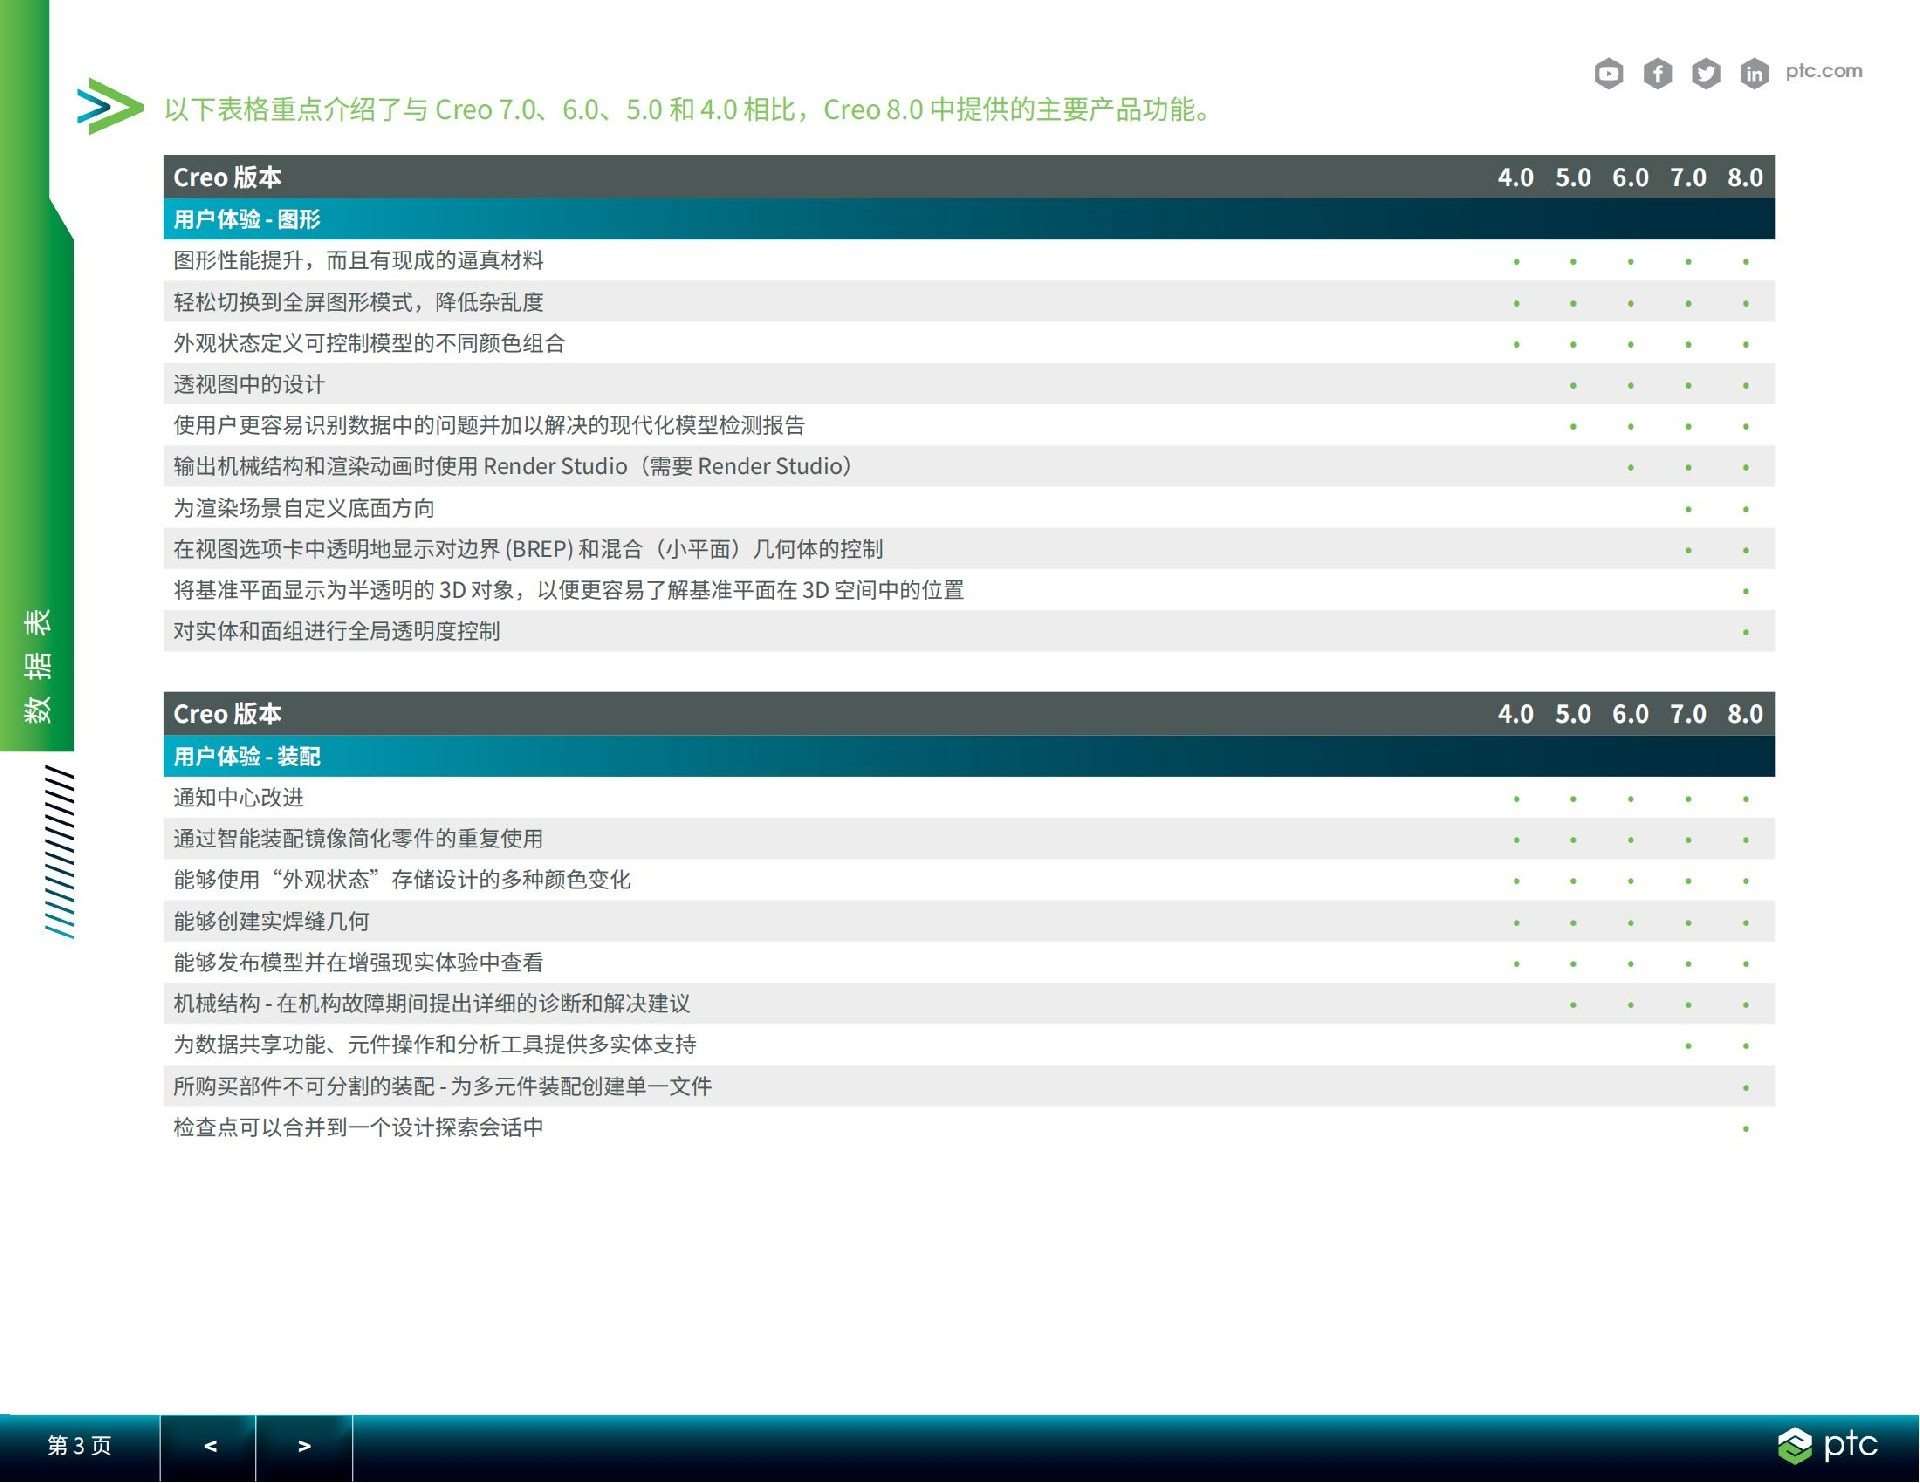Click the 用户体验 - 图形 section header
Image resolution: width=1920 pixels, height=1483 pixels.
pyautogui.click(x=969, y=219)
